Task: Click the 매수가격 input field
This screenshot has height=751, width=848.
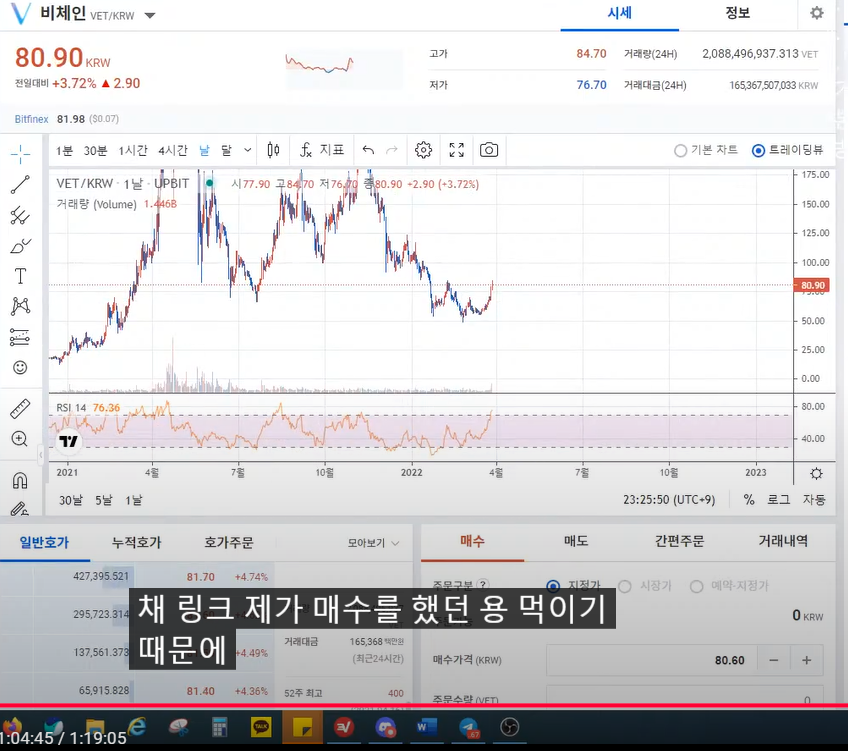Action: pyautogui.click(x=651, y=660)
